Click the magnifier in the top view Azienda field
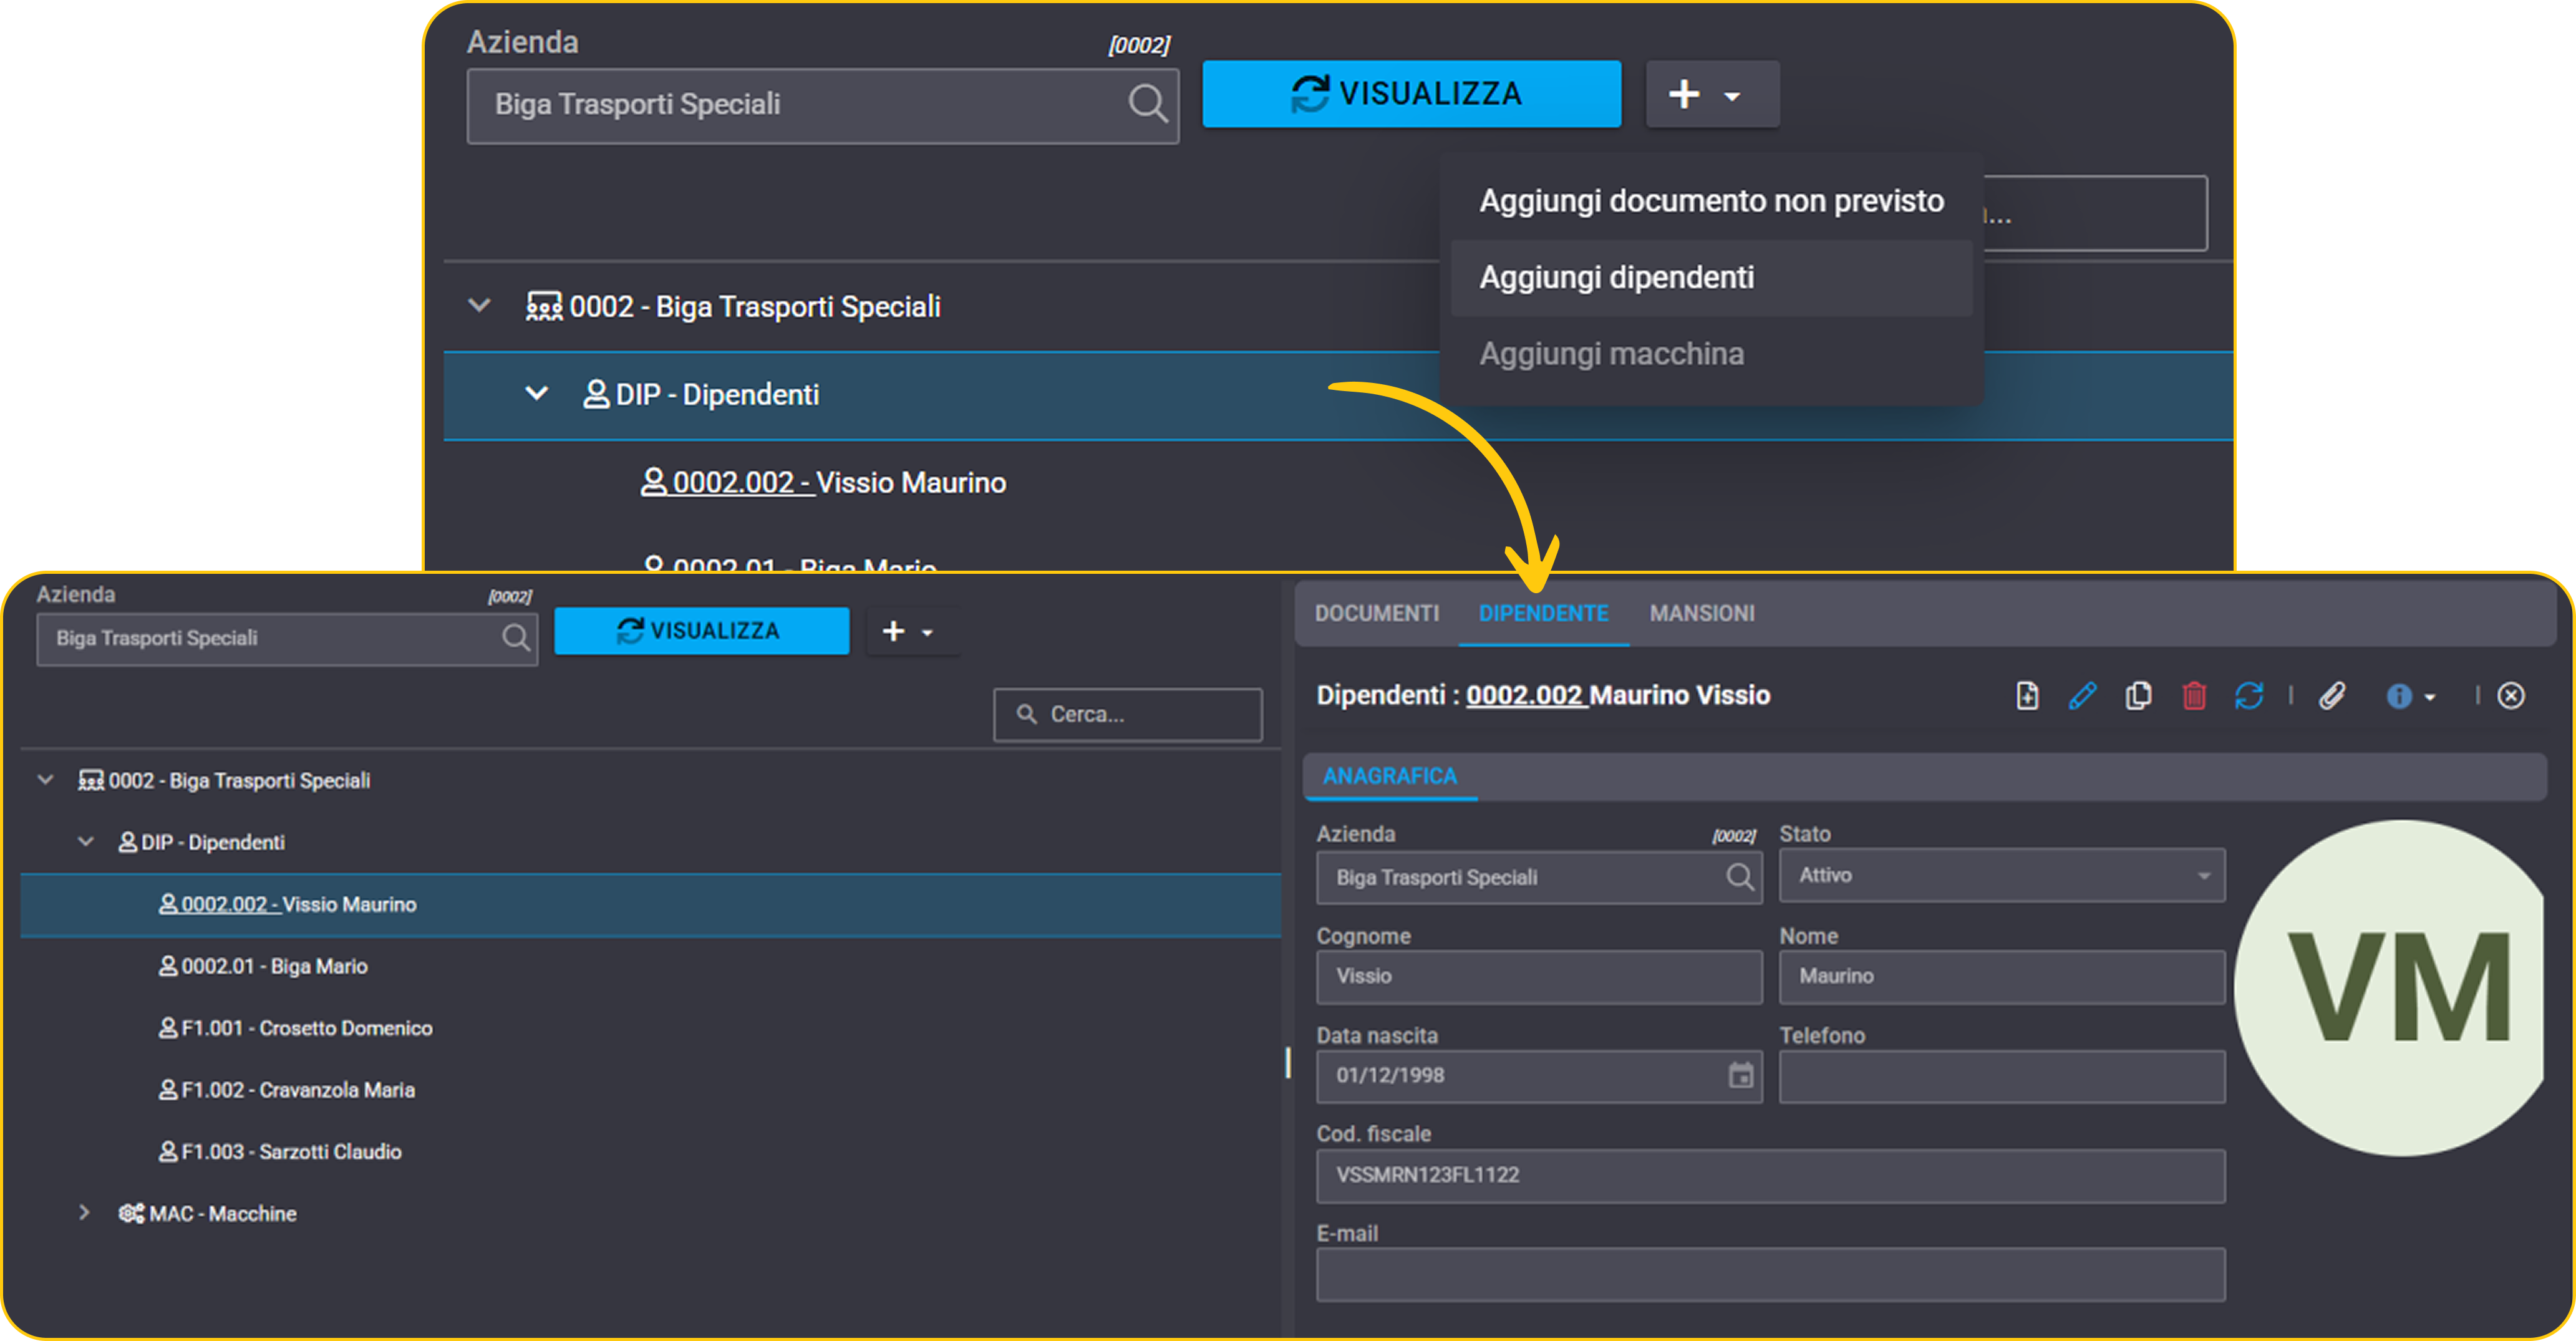Viewport: 2576px width, 1341px height. click(1147, 103)
